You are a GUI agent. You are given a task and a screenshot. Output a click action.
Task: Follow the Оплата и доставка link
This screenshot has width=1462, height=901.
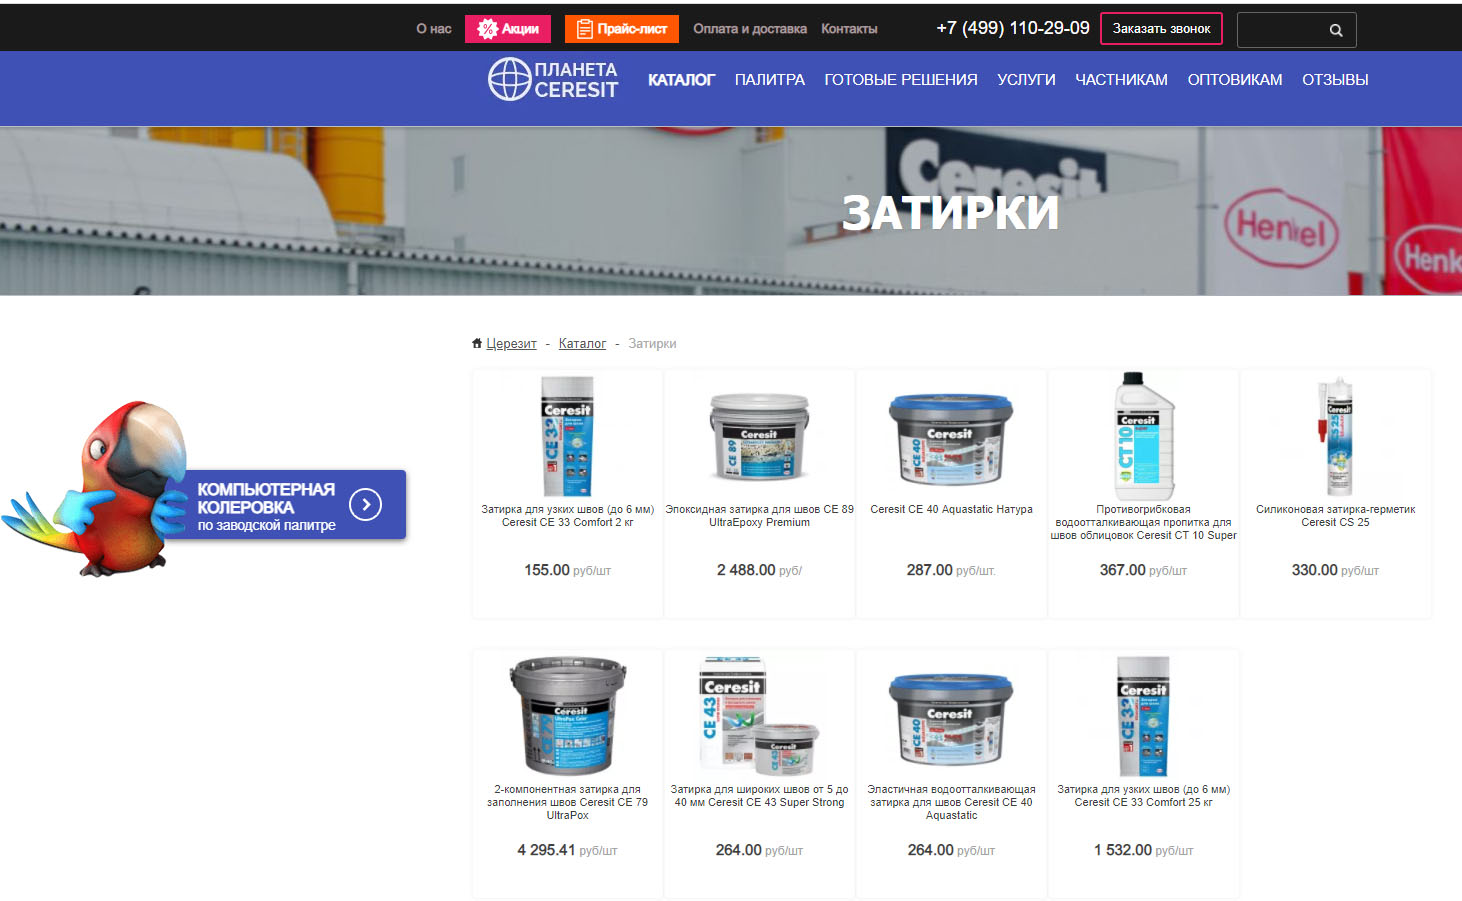[x=750, y=29]
